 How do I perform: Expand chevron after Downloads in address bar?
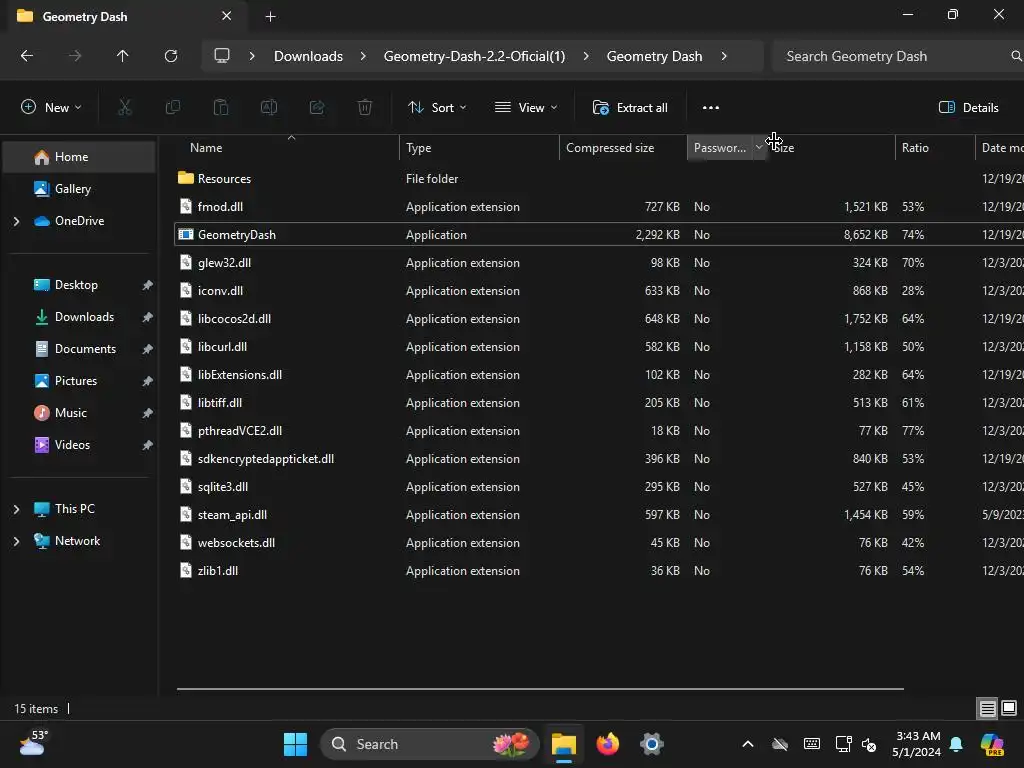coord(363,56)
